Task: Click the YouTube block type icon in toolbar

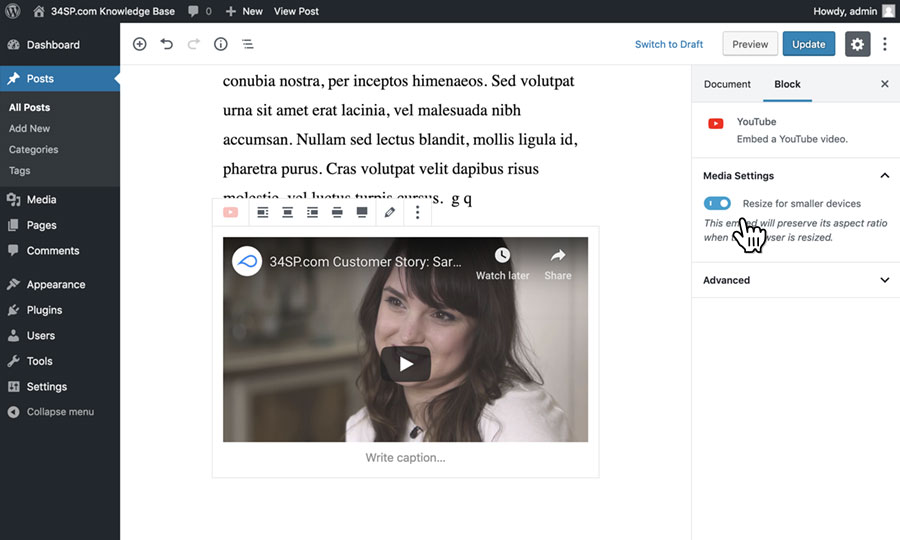Action: [231, 212]
